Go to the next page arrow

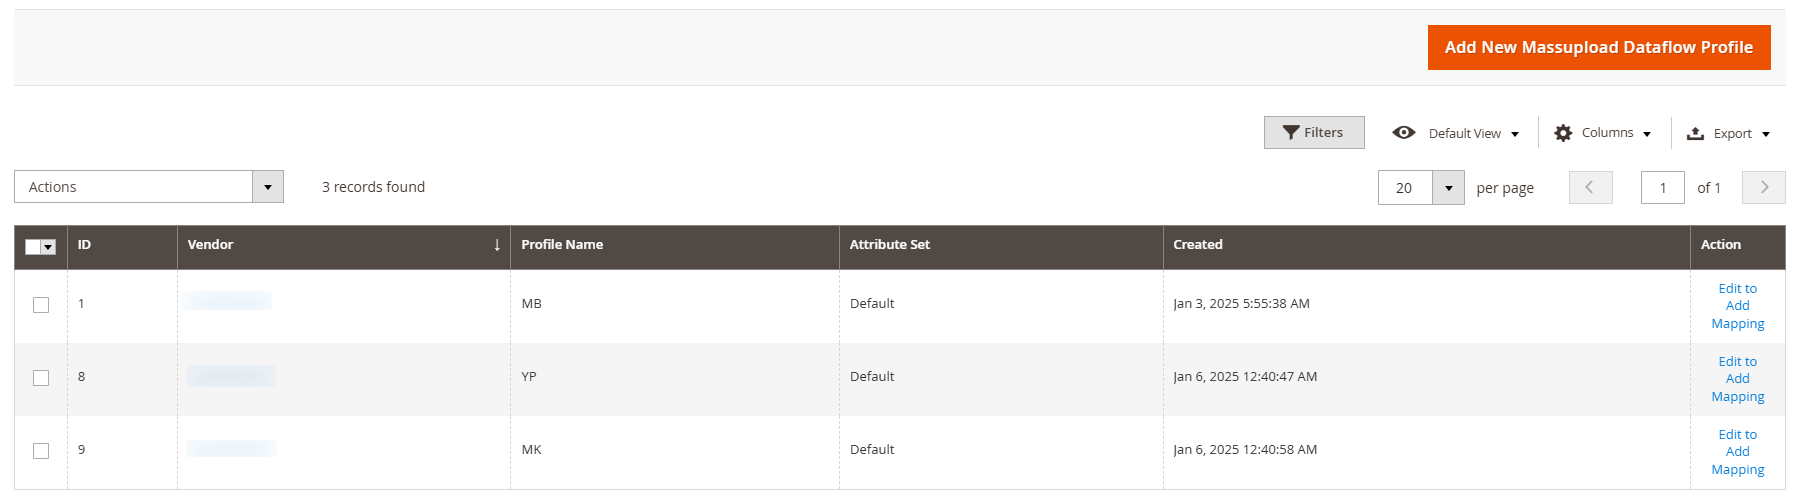[x=1763, y=187]
